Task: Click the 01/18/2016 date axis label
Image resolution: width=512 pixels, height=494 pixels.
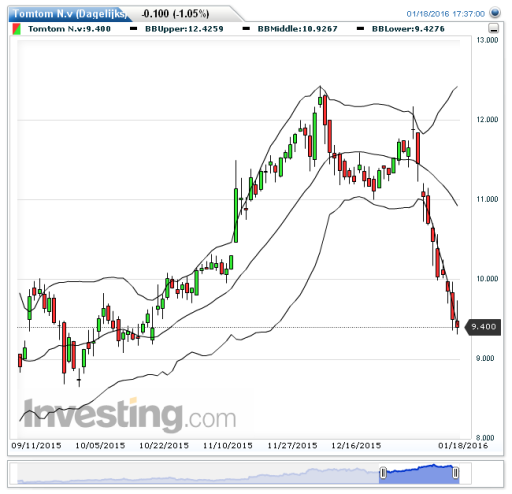Action: 463,446
